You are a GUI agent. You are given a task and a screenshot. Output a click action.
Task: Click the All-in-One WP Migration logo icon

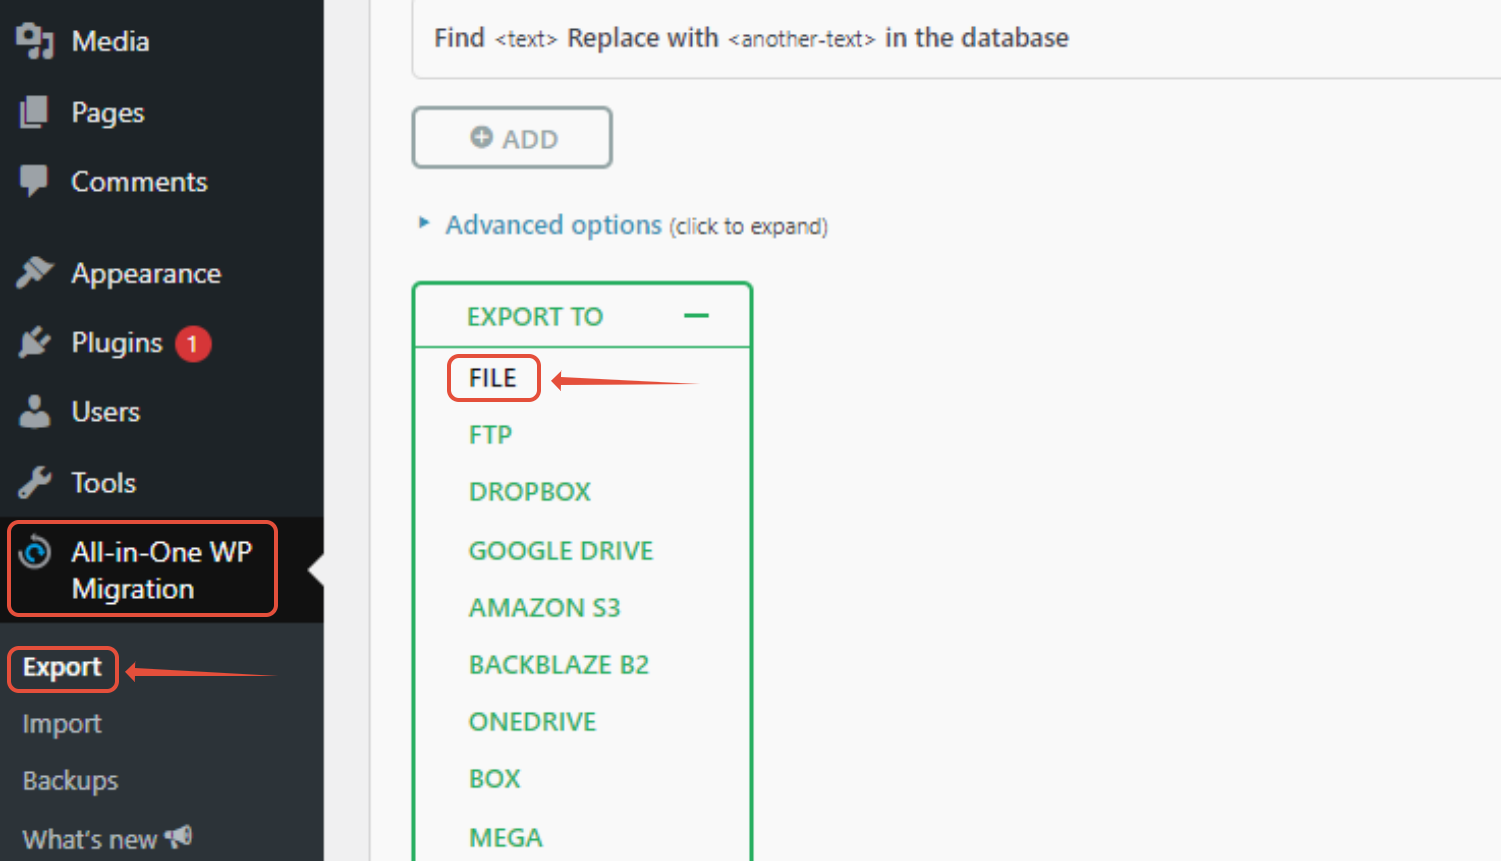pyautogui.click(x=35, y=551)
